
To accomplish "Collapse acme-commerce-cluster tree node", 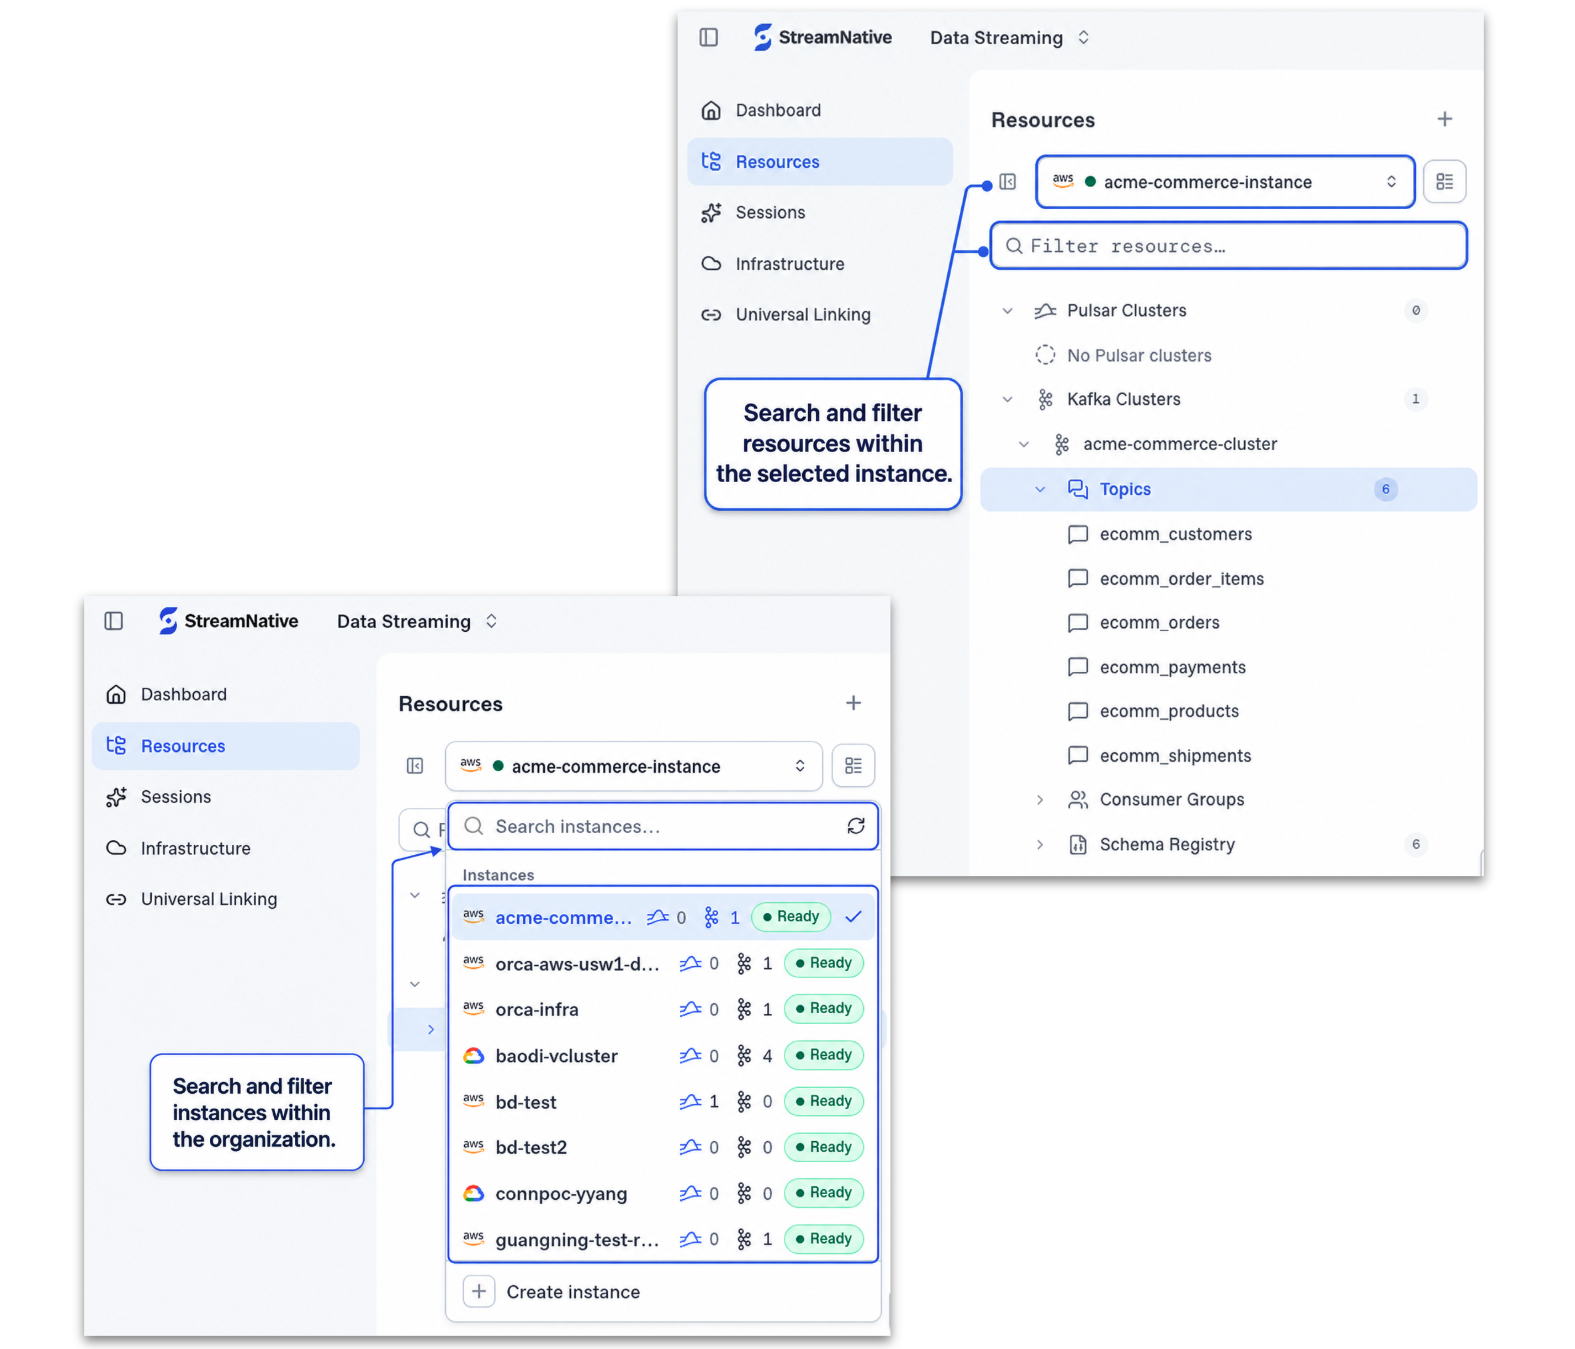I will click(1023, 444).
